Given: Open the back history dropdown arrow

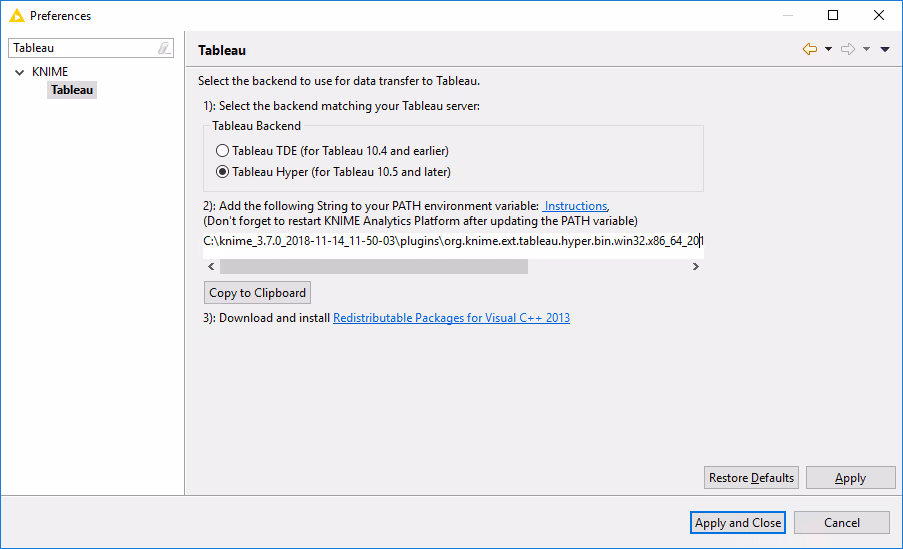Looking at the screenshot, I should [x=828, y=50].
